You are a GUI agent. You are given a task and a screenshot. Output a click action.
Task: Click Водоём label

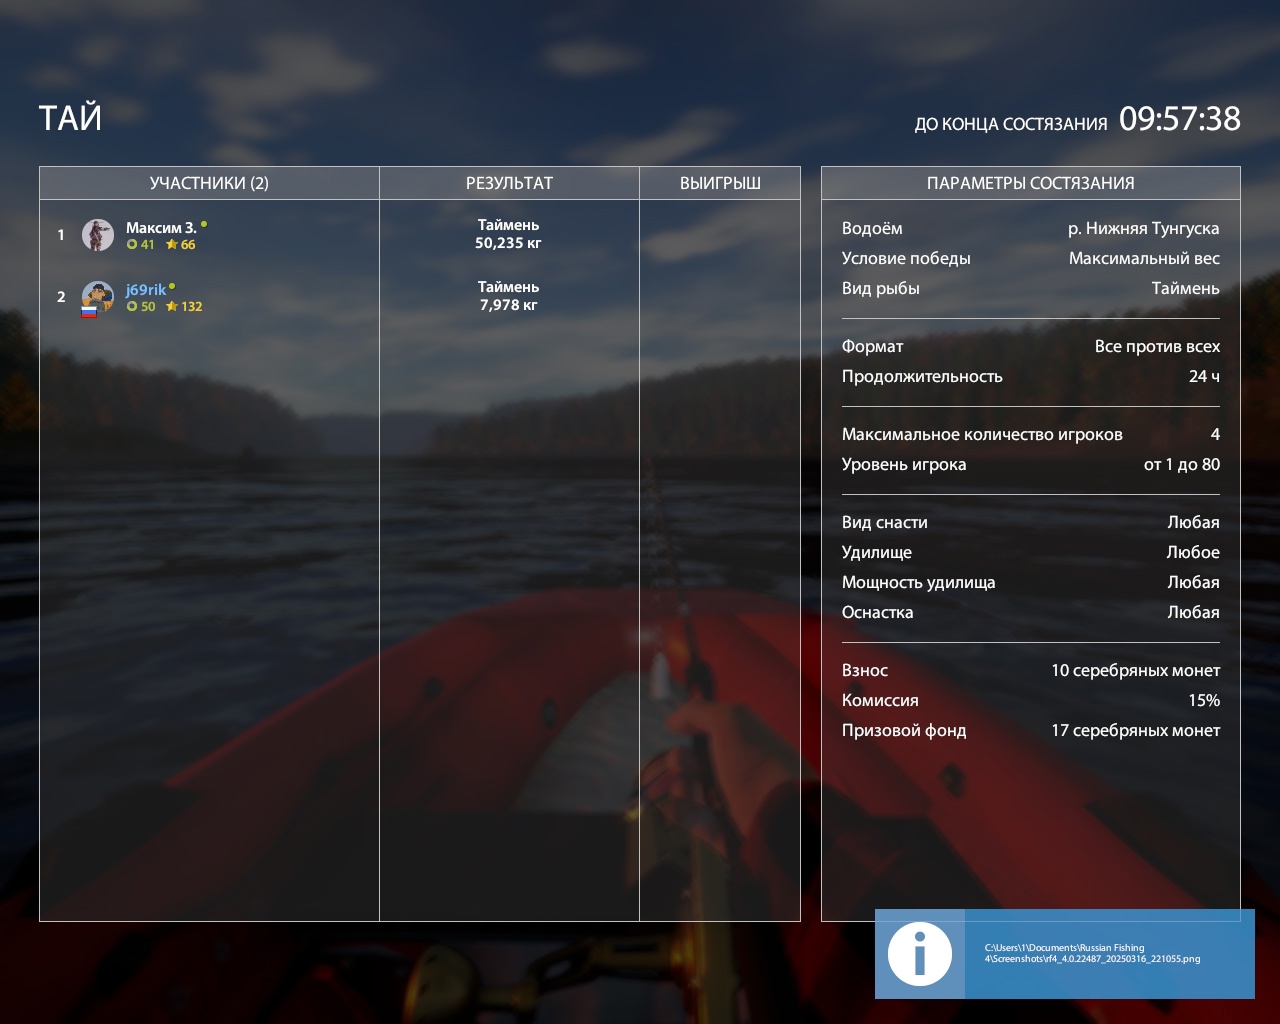coord(872,228)
